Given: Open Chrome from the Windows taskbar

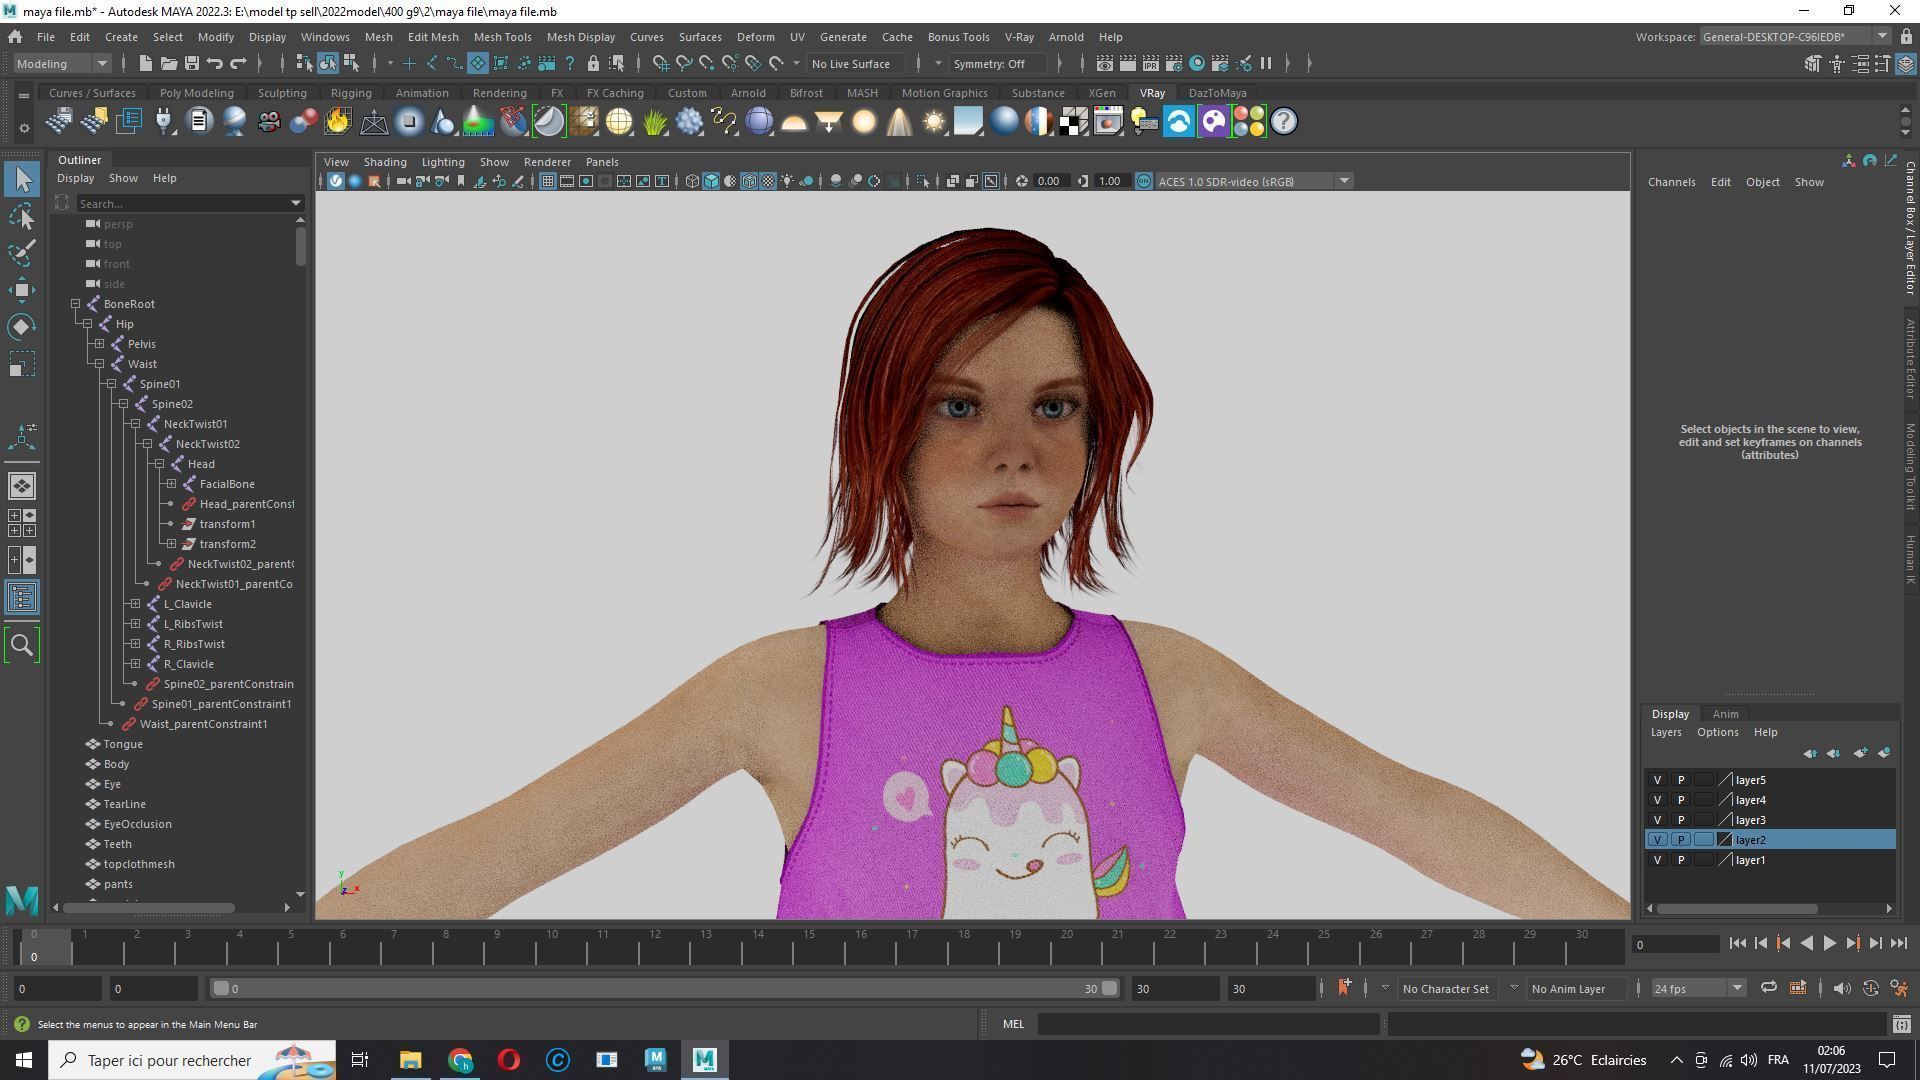Looking at the screenshot, I should (460, 1060).
